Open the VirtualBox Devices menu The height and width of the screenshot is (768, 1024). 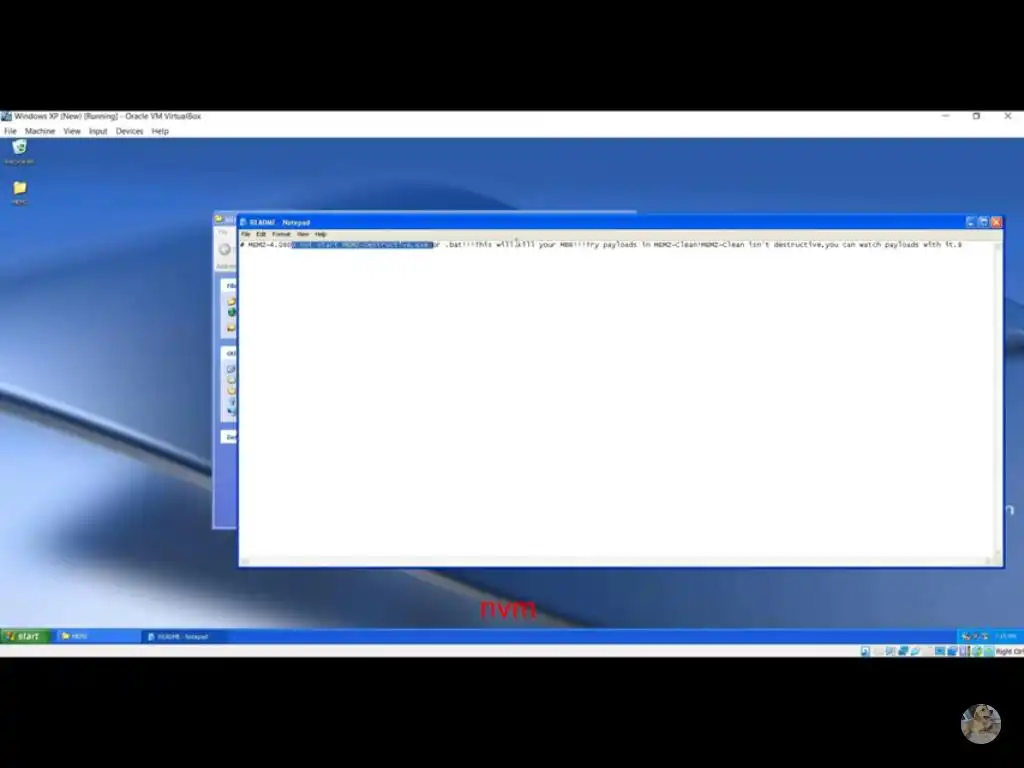129,131
